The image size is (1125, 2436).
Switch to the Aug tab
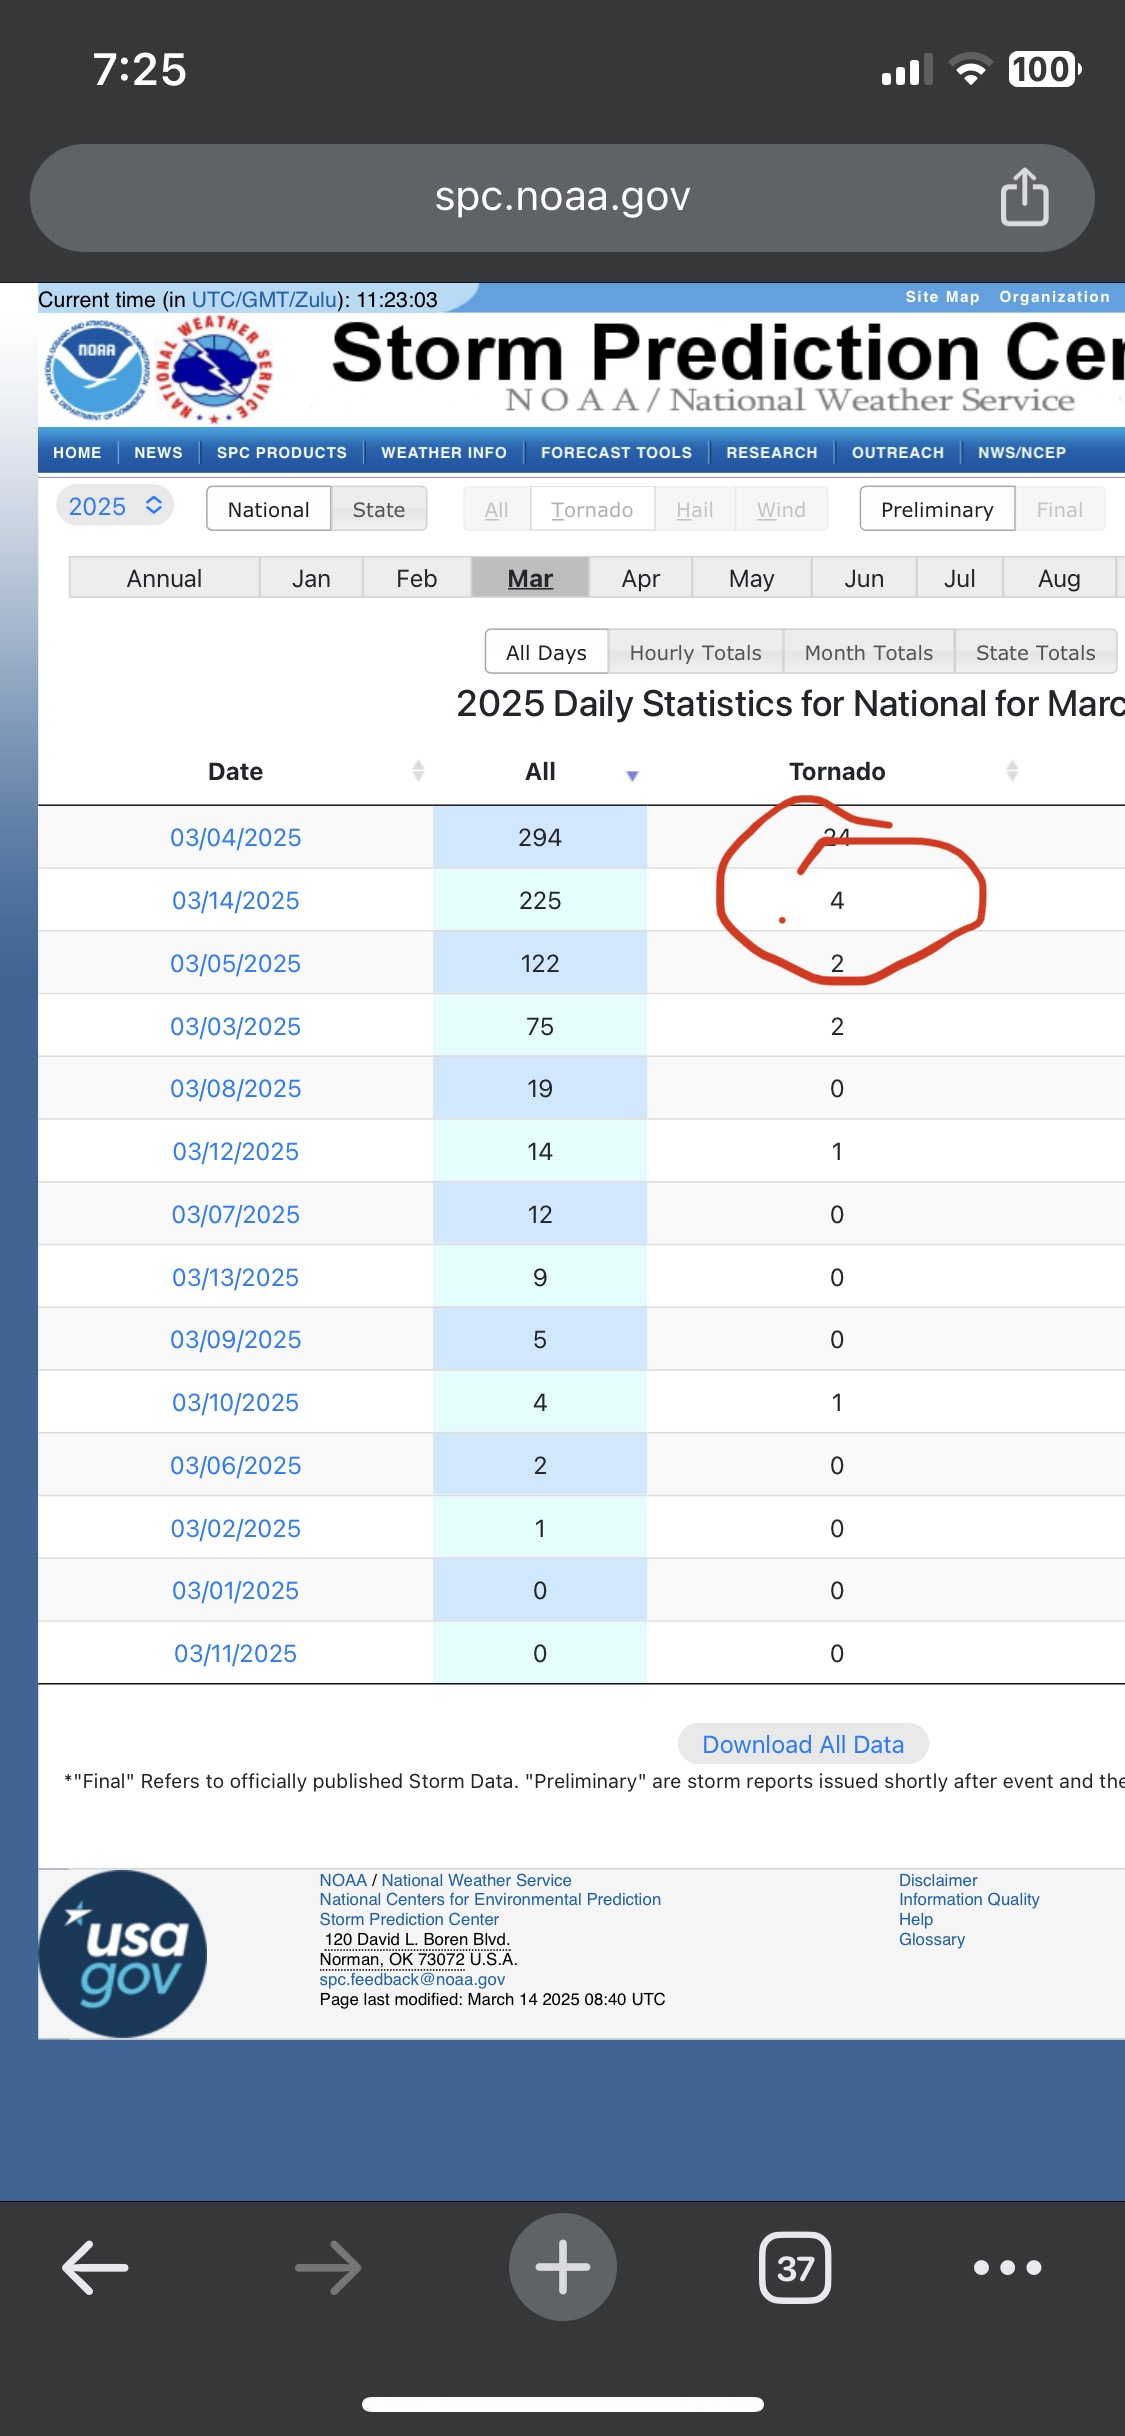pos(1059,578)
